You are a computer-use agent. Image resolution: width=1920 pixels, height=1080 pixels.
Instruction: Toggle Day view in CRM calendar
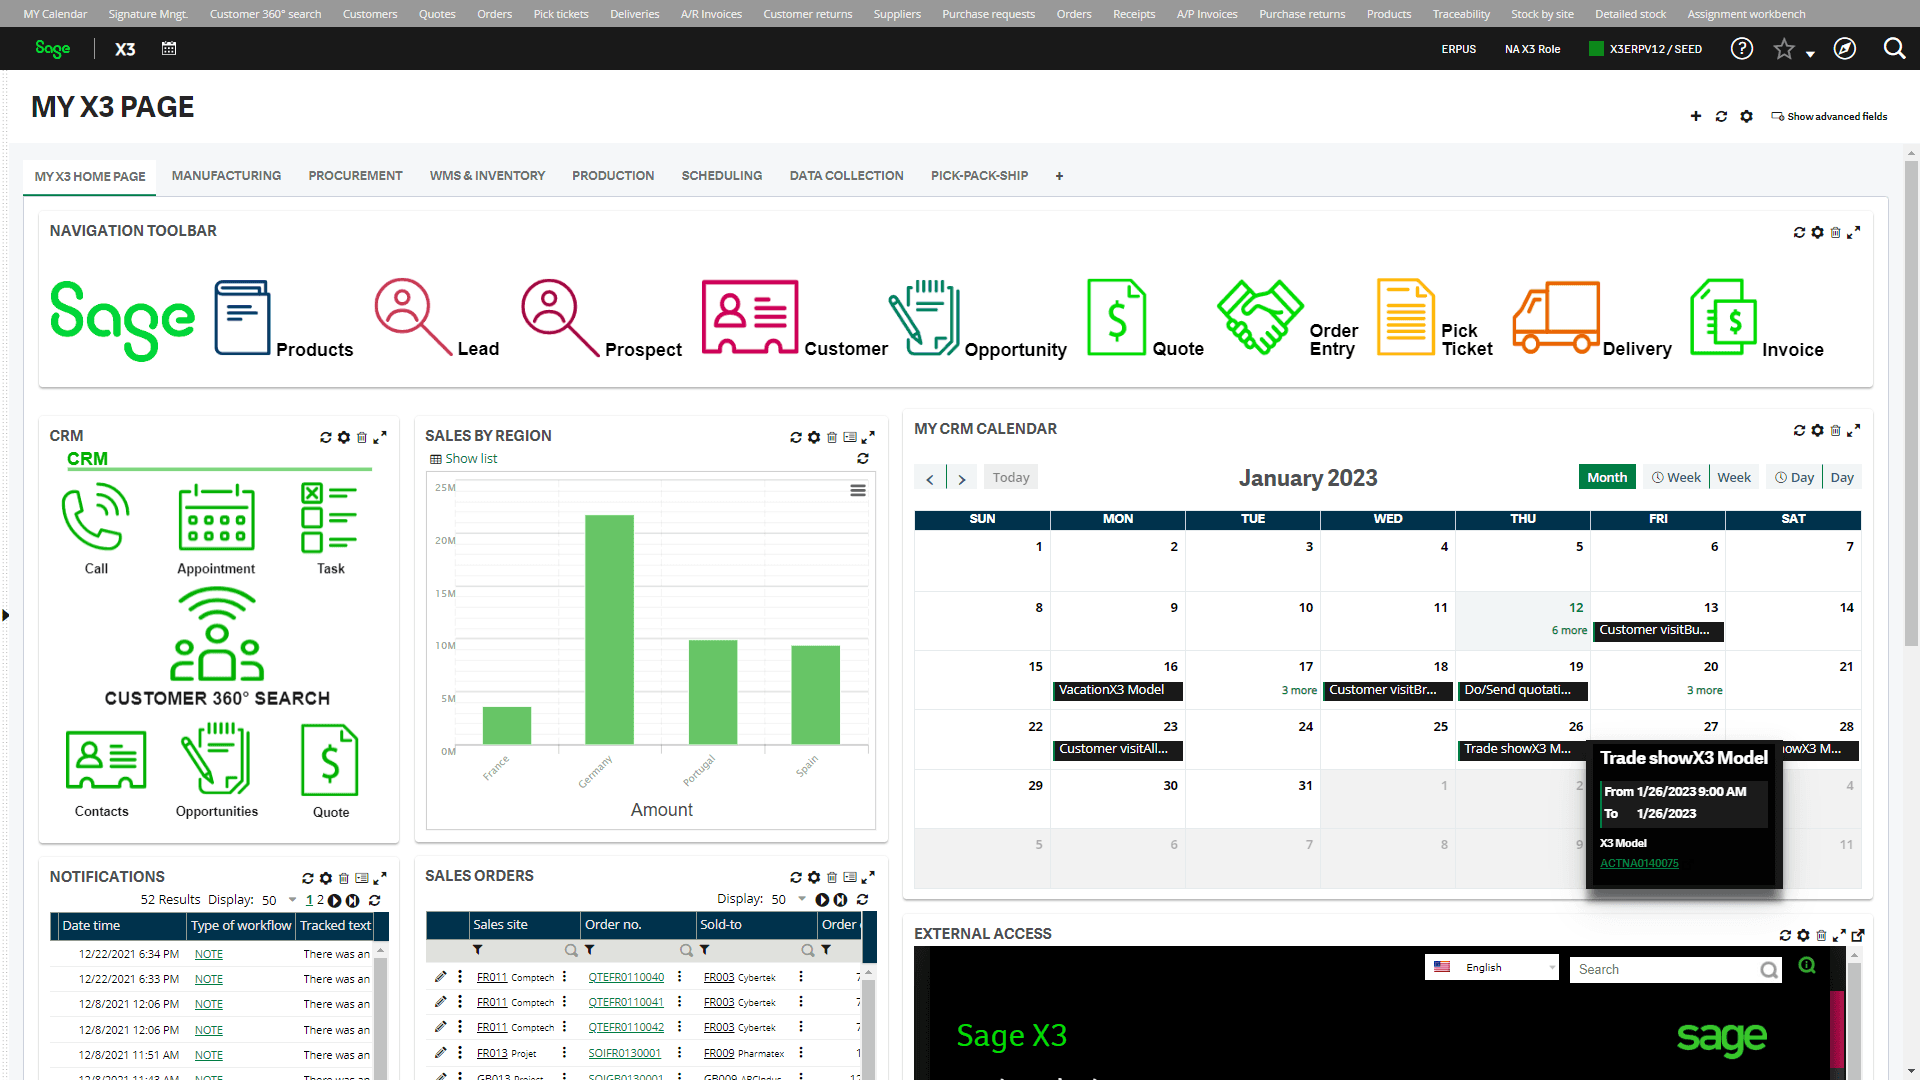click(x=1842, y=477)
